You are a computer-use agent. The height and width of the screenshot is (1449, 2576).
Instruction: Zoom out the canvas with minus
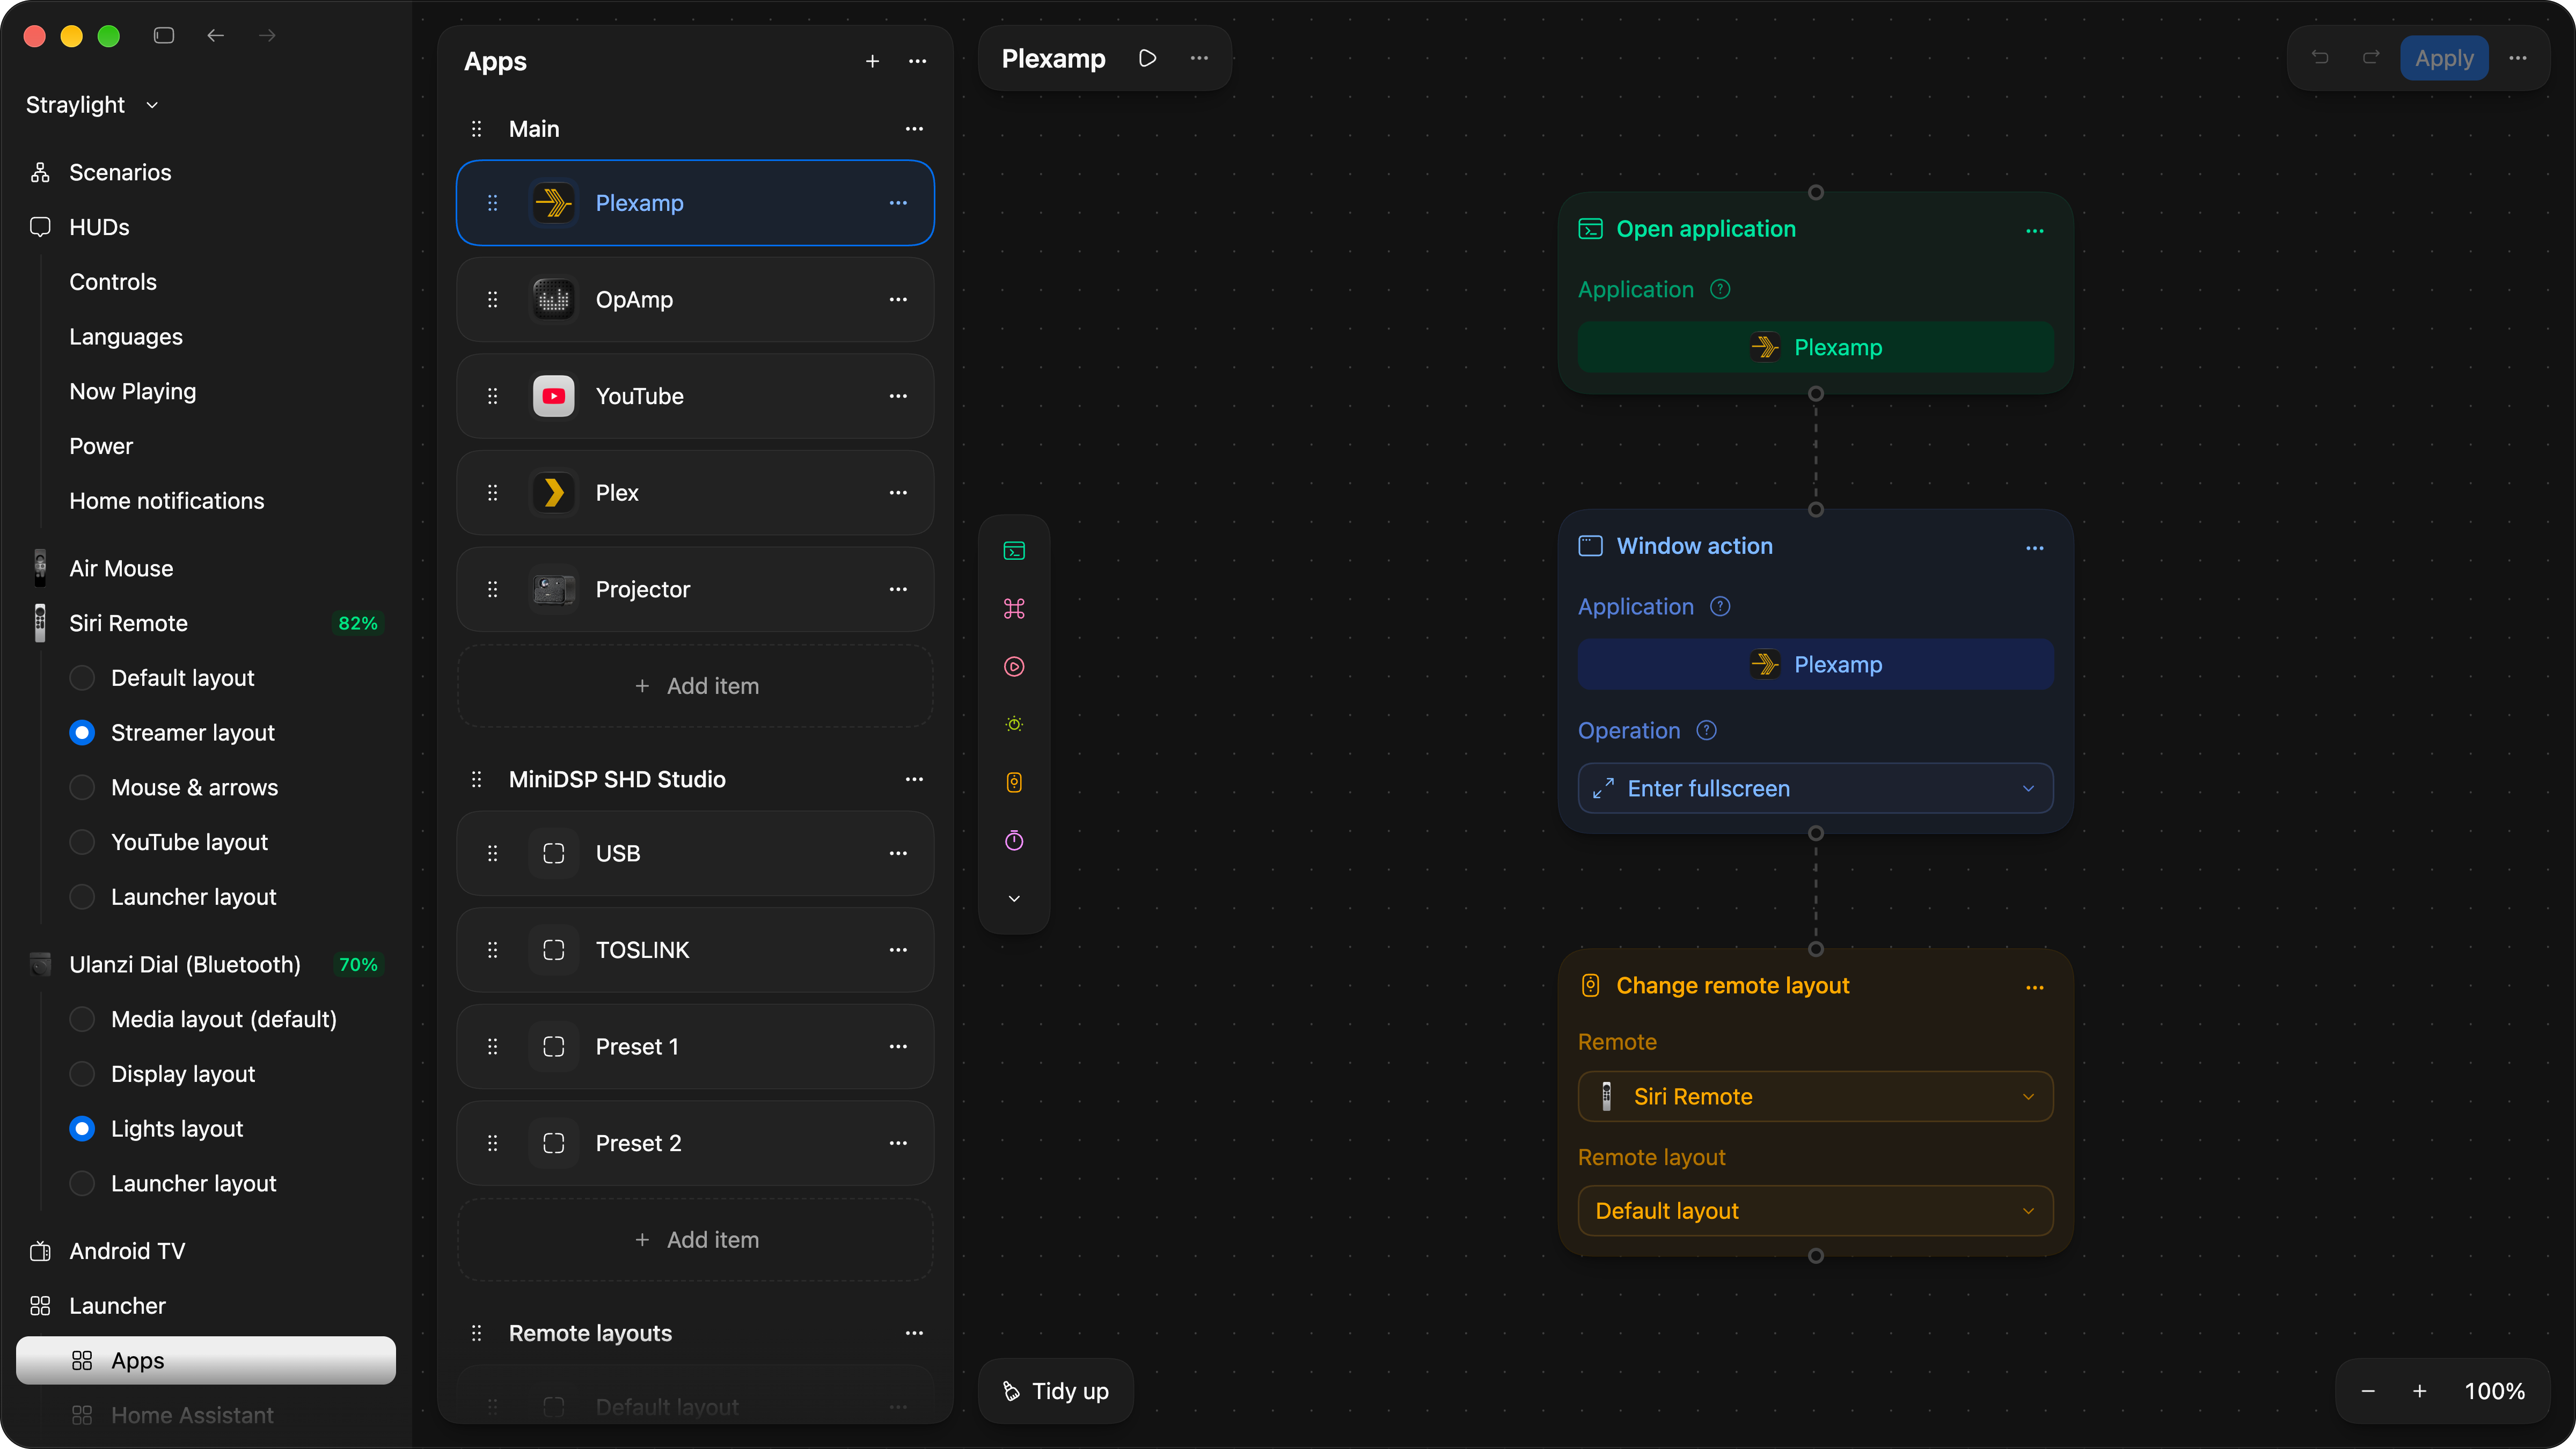coord(2368,1392)
